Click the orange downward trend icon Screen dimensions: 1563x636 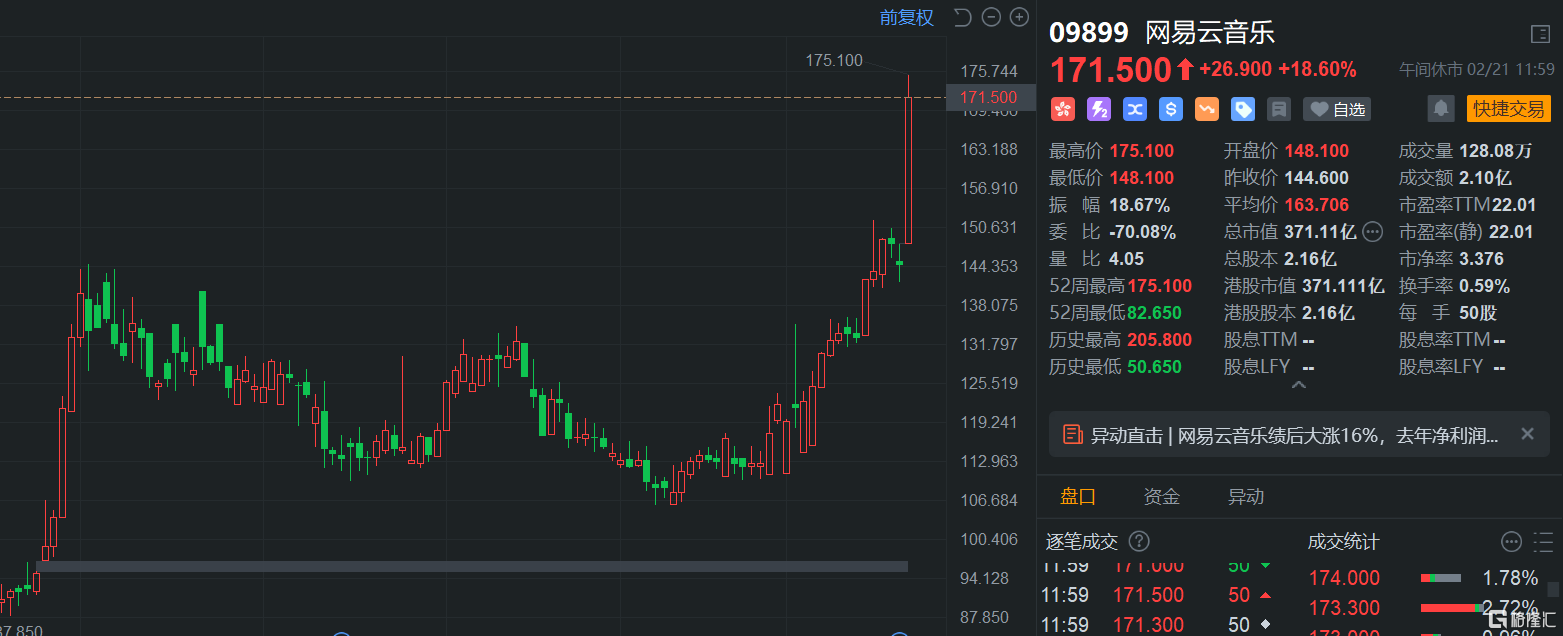point(1207,109)
